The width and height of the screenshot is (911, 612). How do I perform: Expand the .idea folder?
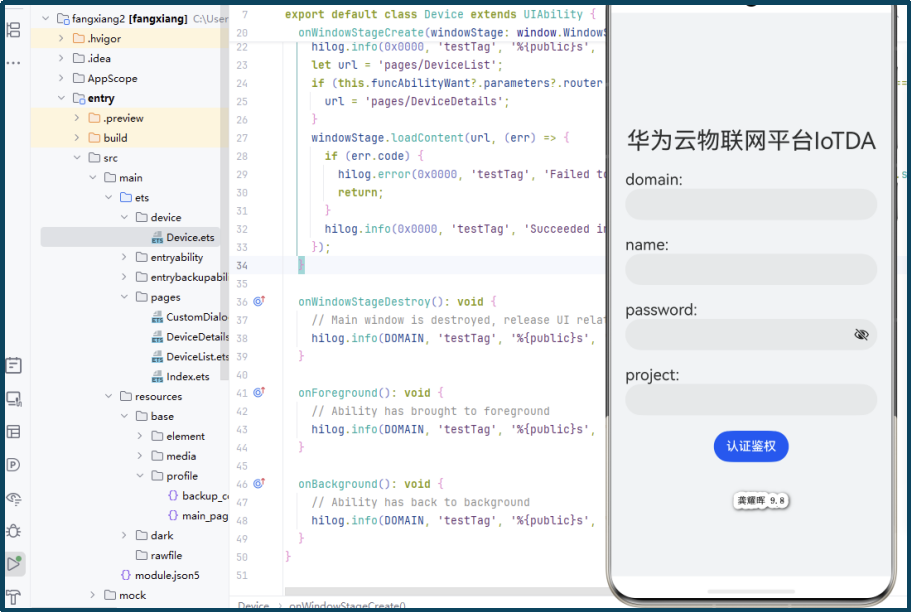coord(61,58)
